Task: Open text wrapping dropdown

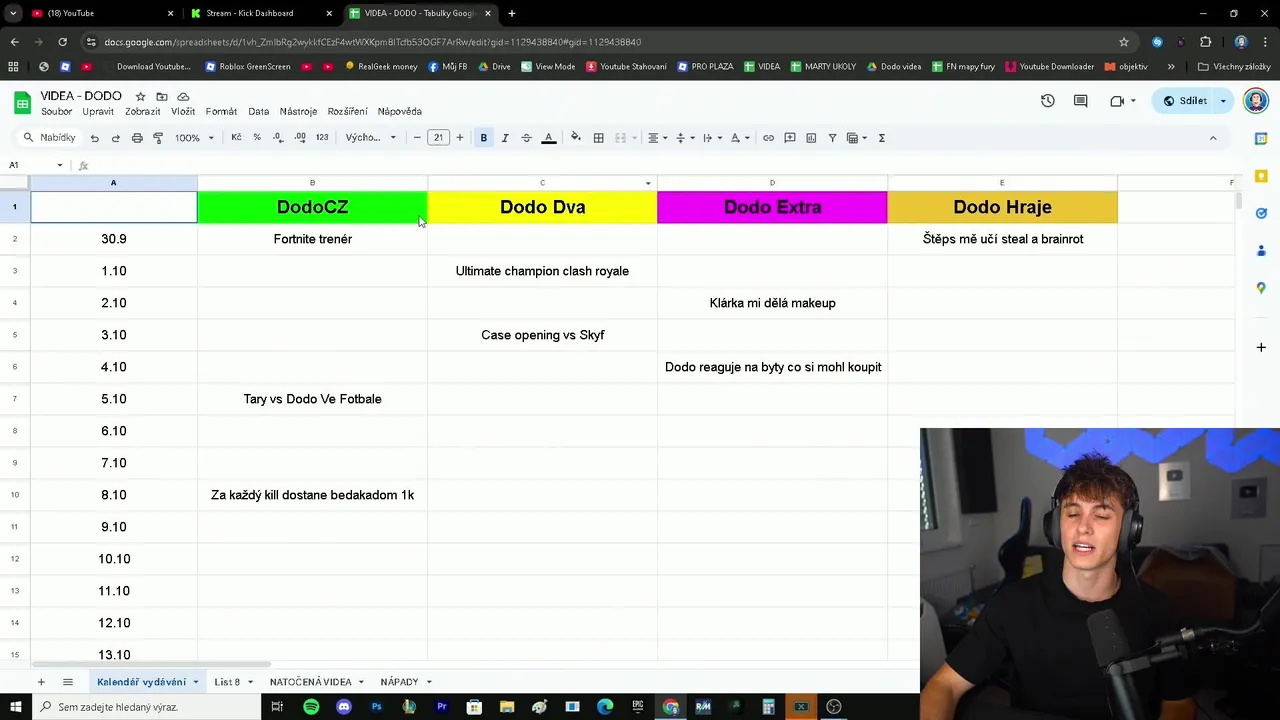Action: [x=711, y=138]
